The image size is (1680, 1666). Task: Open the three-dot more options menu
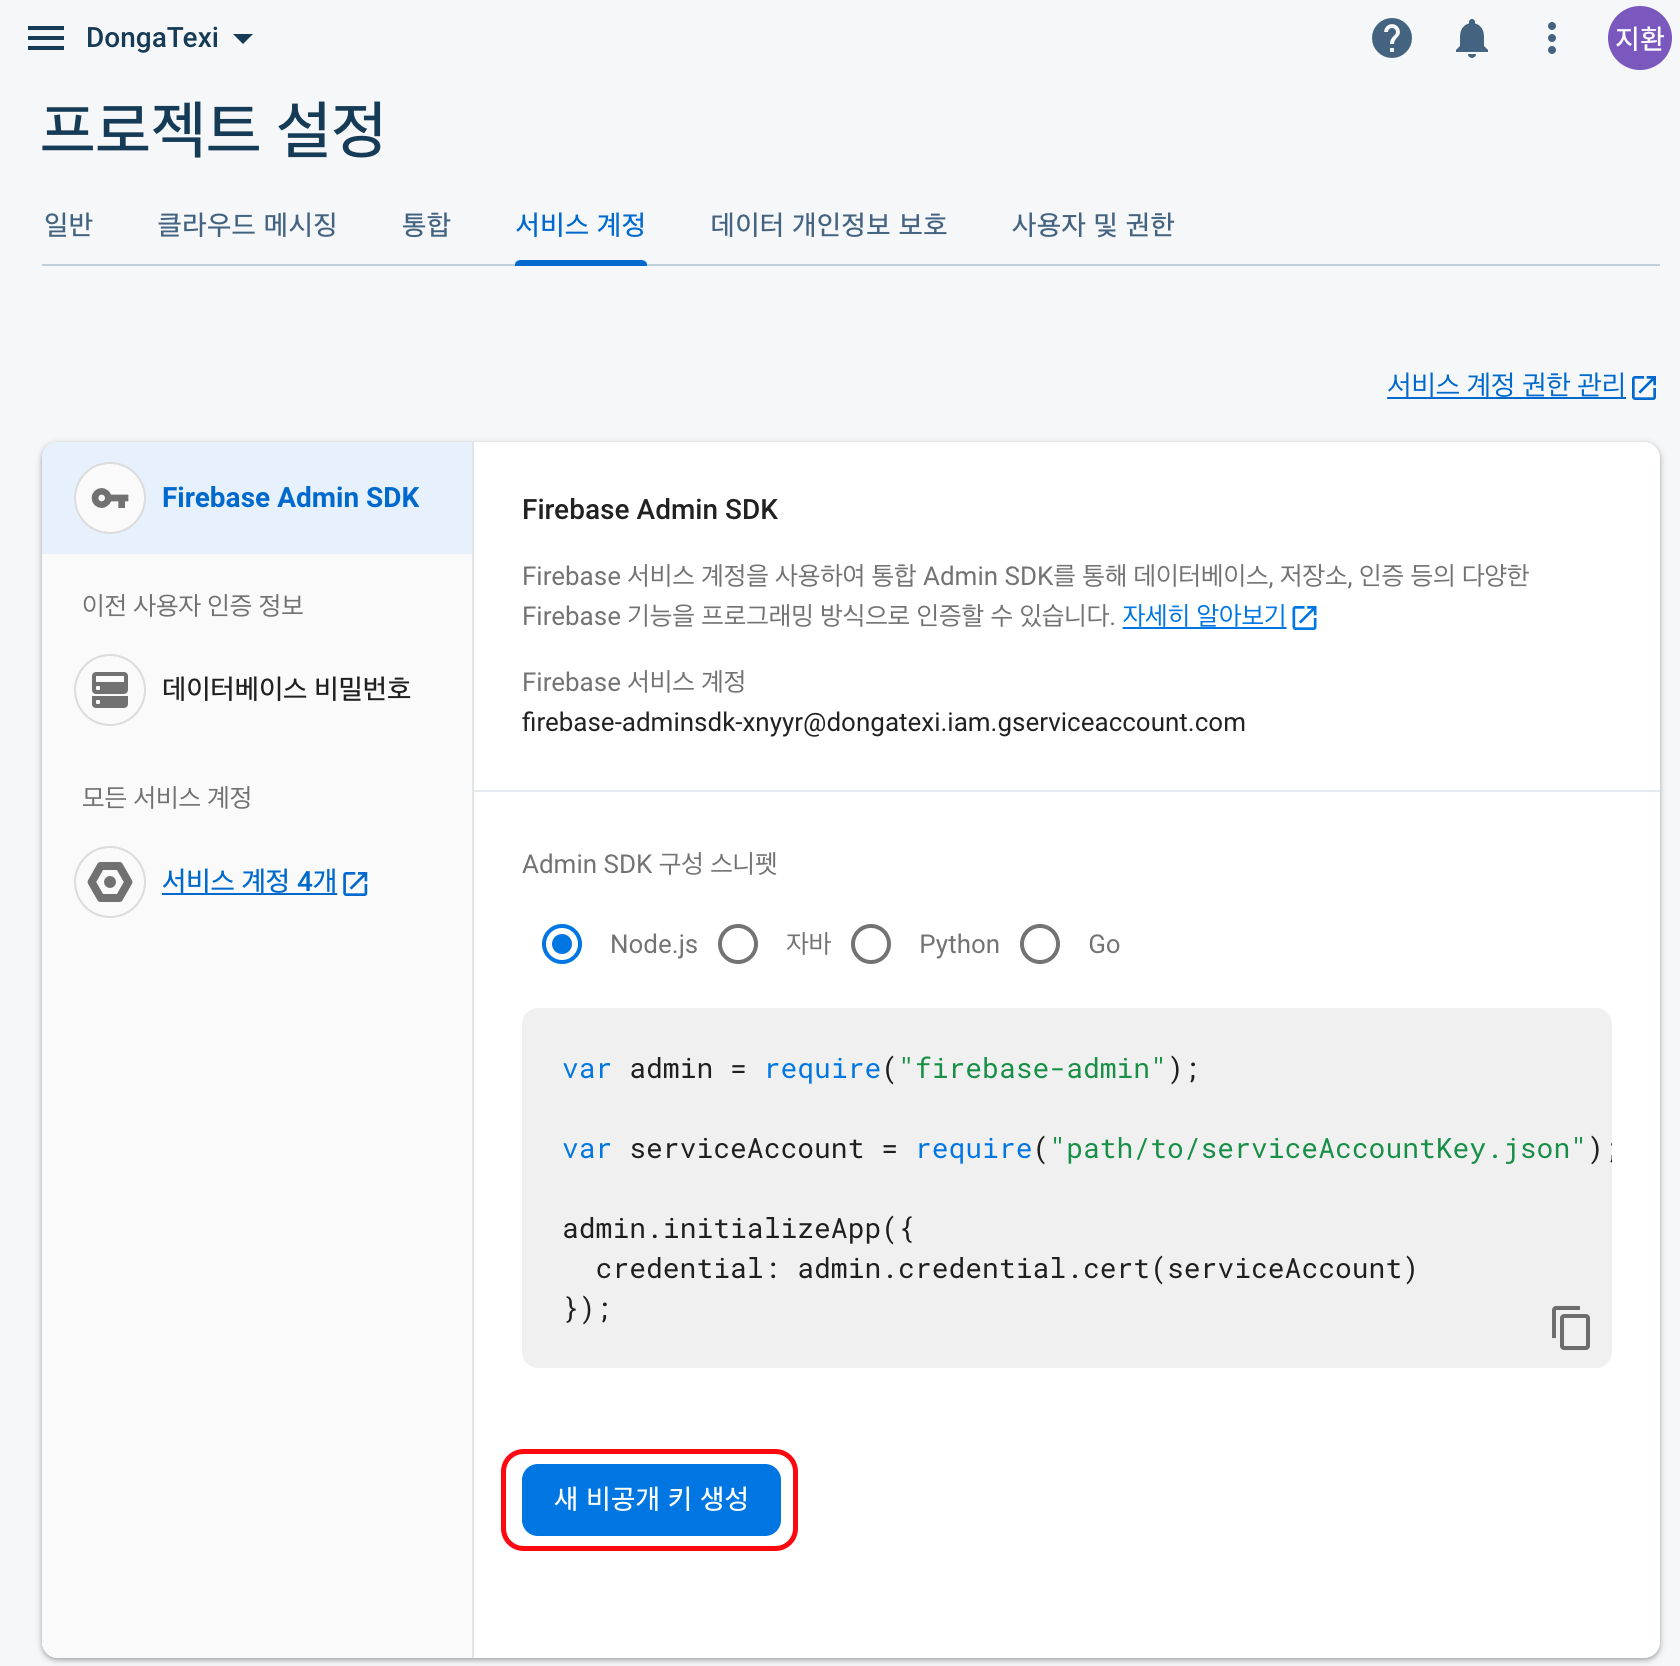(x=1552, y=38)
